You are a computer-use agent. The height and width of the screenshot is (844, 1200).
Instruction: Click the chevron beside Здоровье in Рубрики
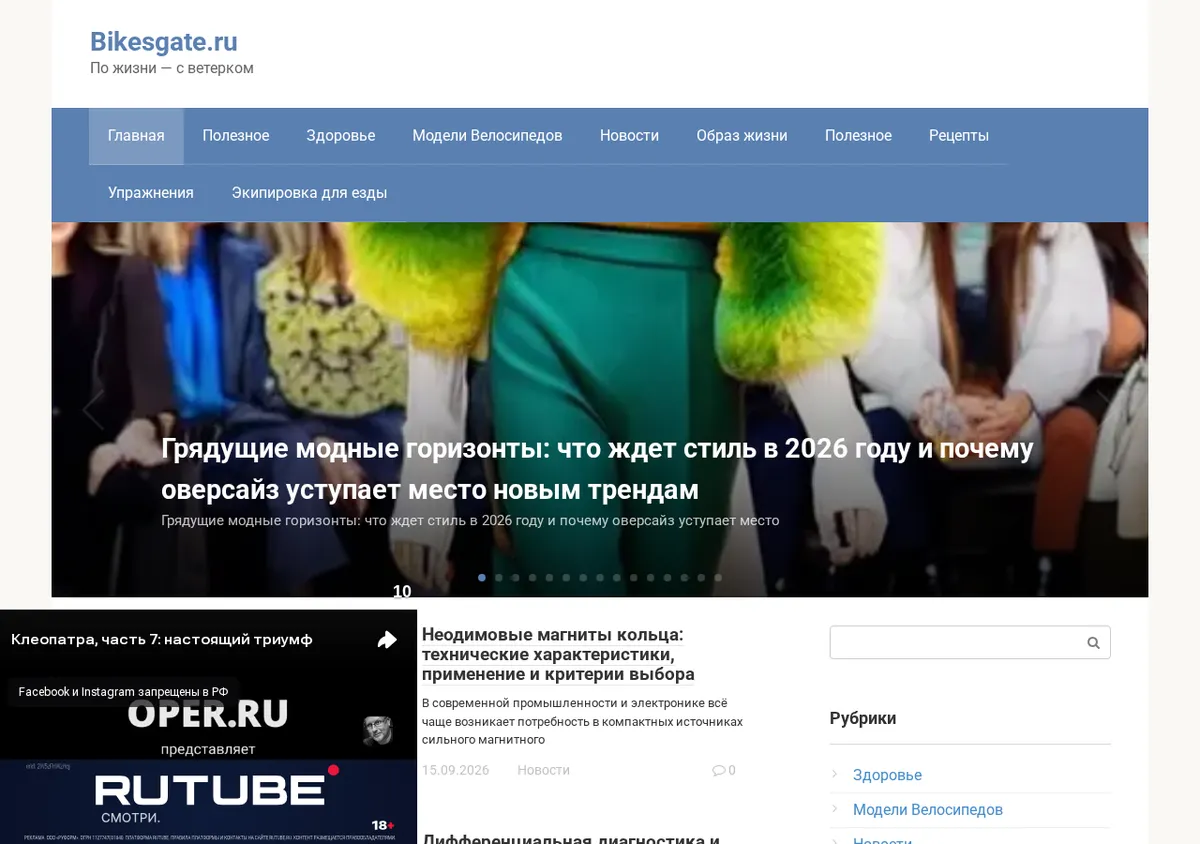836,775
